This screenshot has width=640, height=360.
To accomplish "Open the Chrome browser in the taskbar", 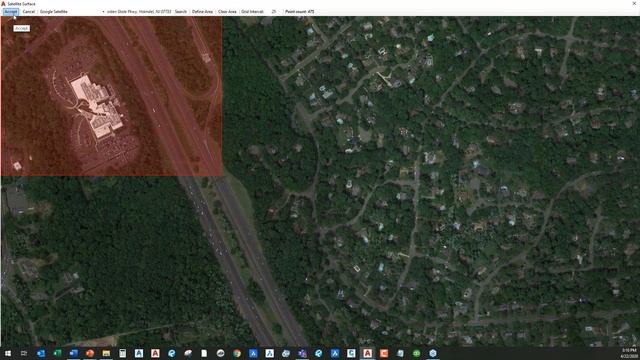I will (237, 353).
